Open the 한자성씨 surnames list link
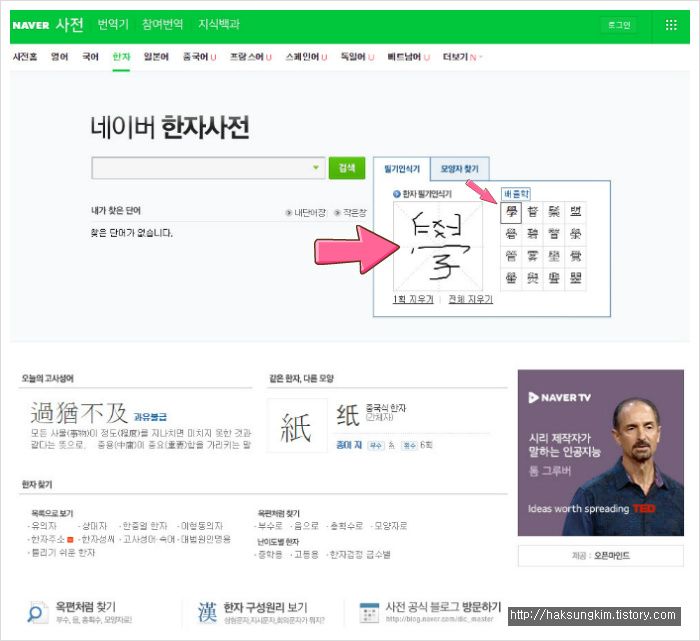Image resolution: width=700 pixels, height=641 pixels. (97, 539)
